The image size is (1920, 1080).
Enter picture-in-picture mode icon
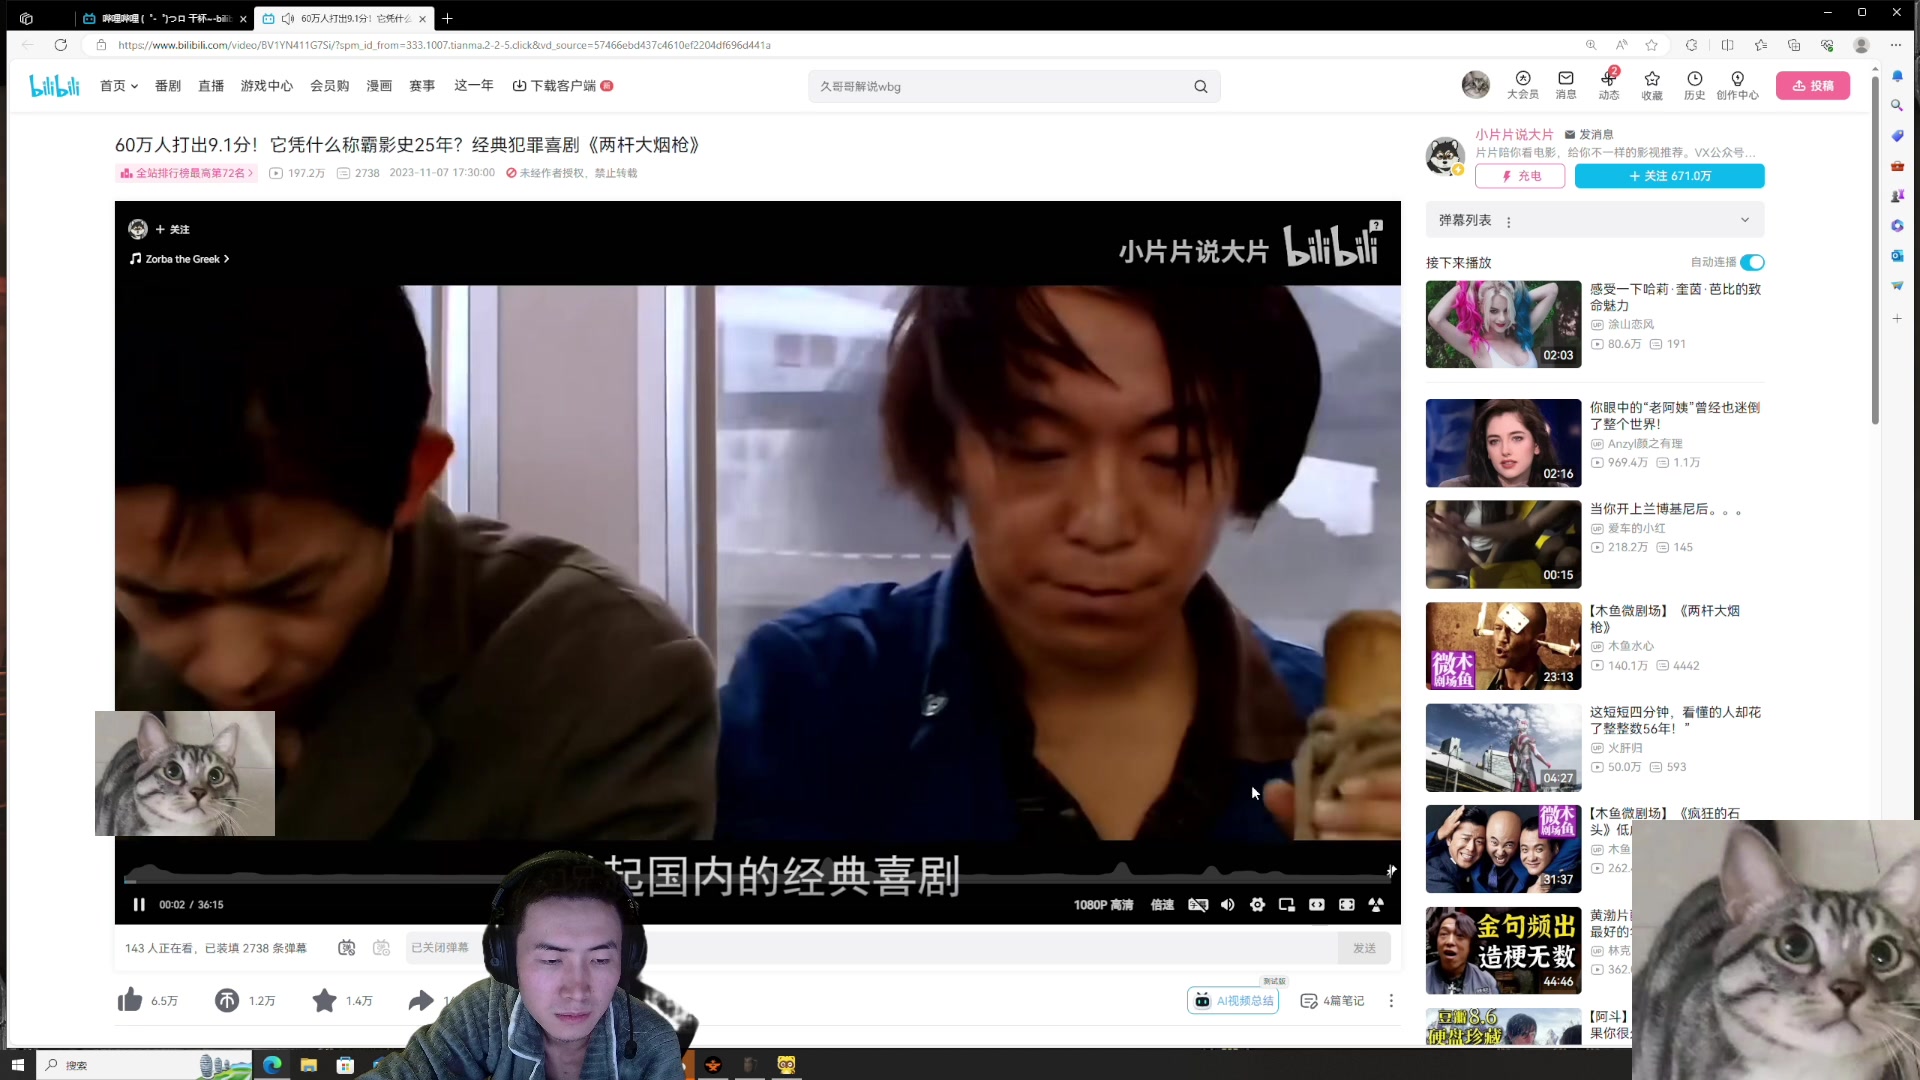(1287, 905)
